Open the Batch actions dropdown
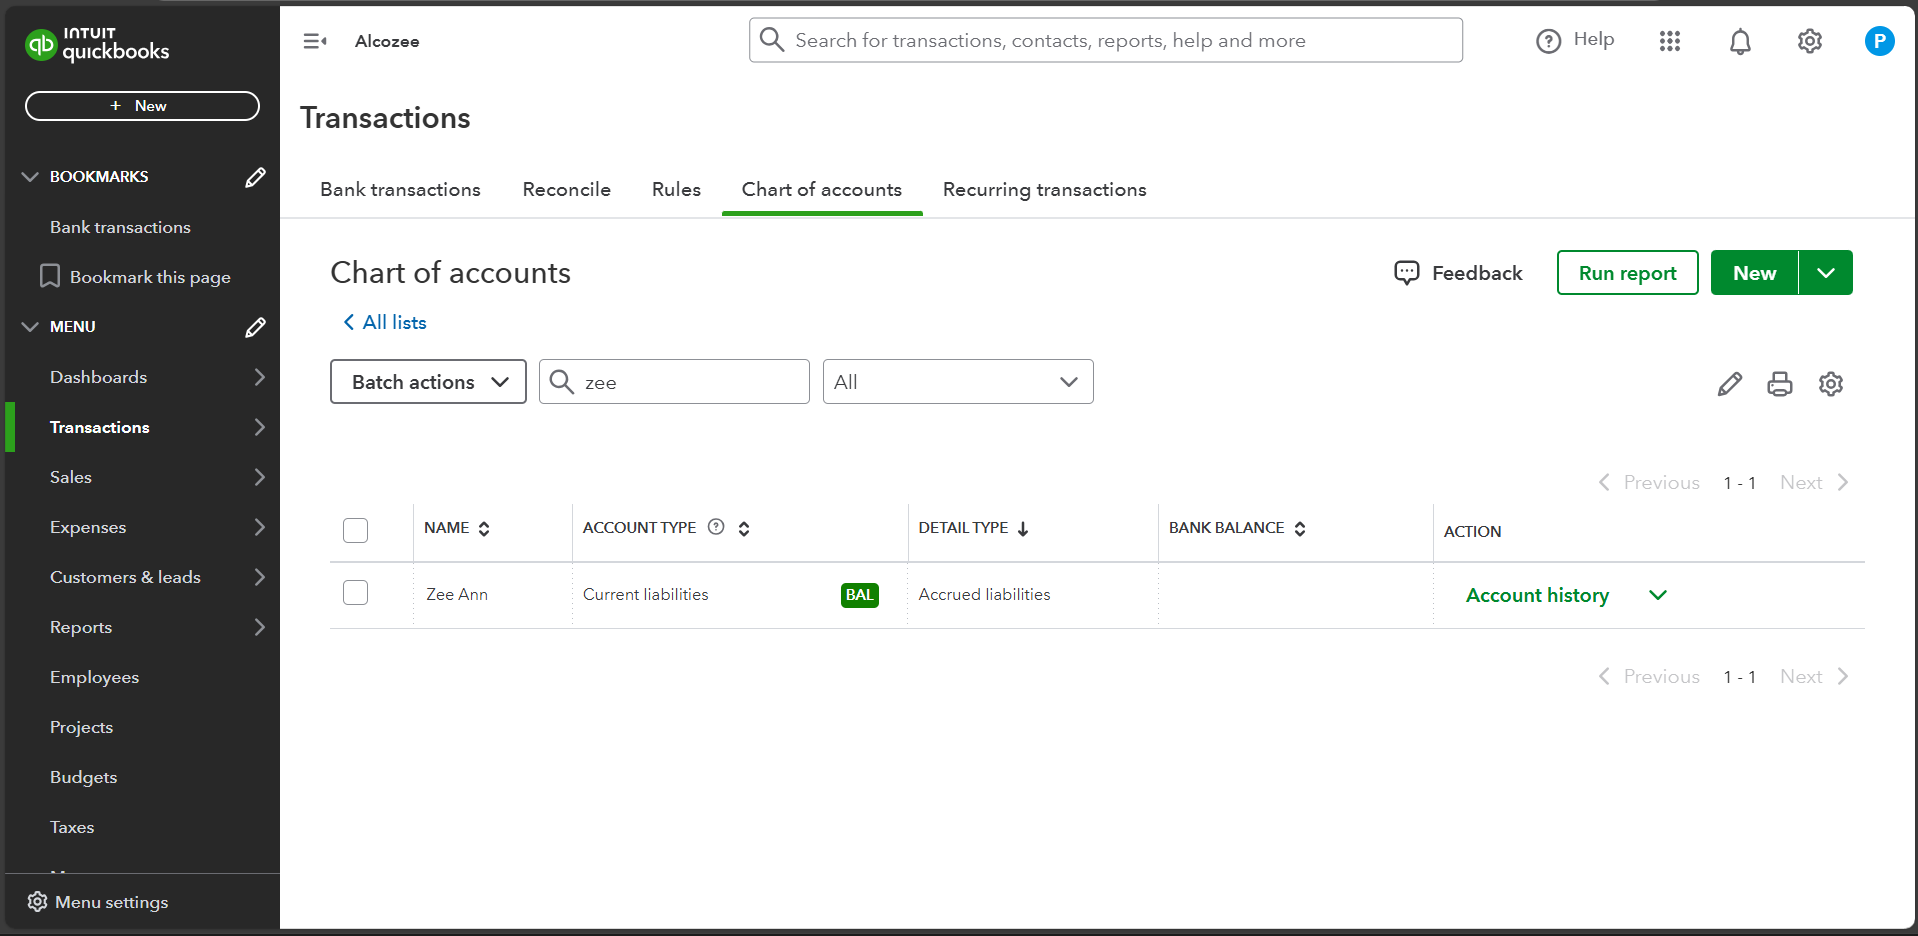Screen dimensions: 1918x936 [x=428, y=382]
